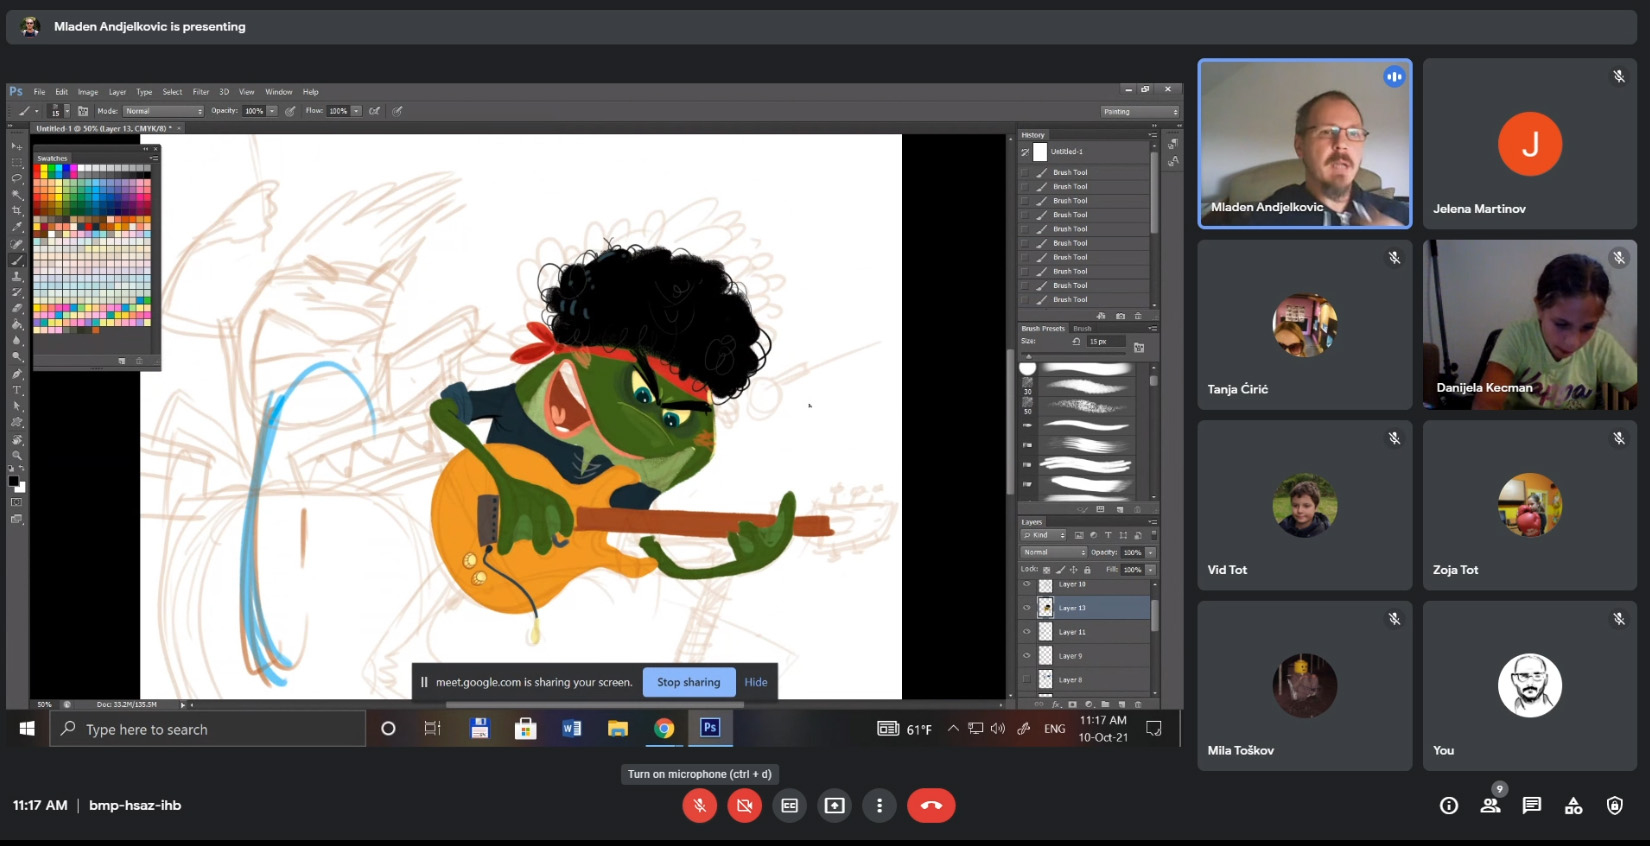Open the File menu
This screenshot has width=1650, height=846.
point(39,92)
